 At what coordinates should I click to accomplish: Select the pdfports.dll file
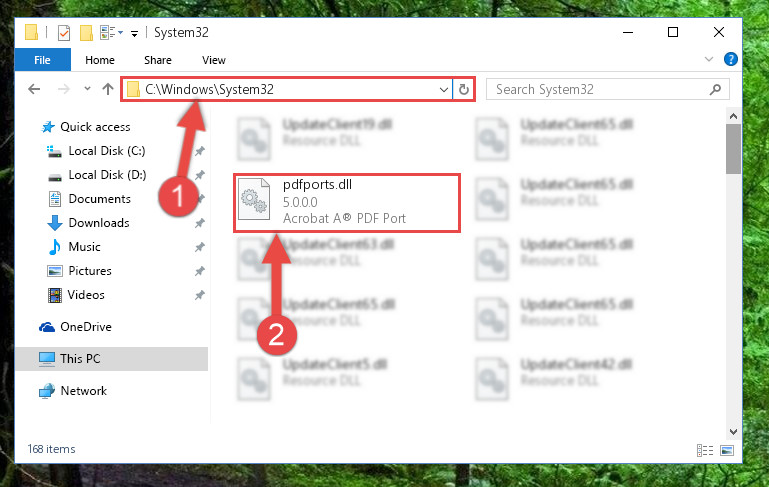347,203
